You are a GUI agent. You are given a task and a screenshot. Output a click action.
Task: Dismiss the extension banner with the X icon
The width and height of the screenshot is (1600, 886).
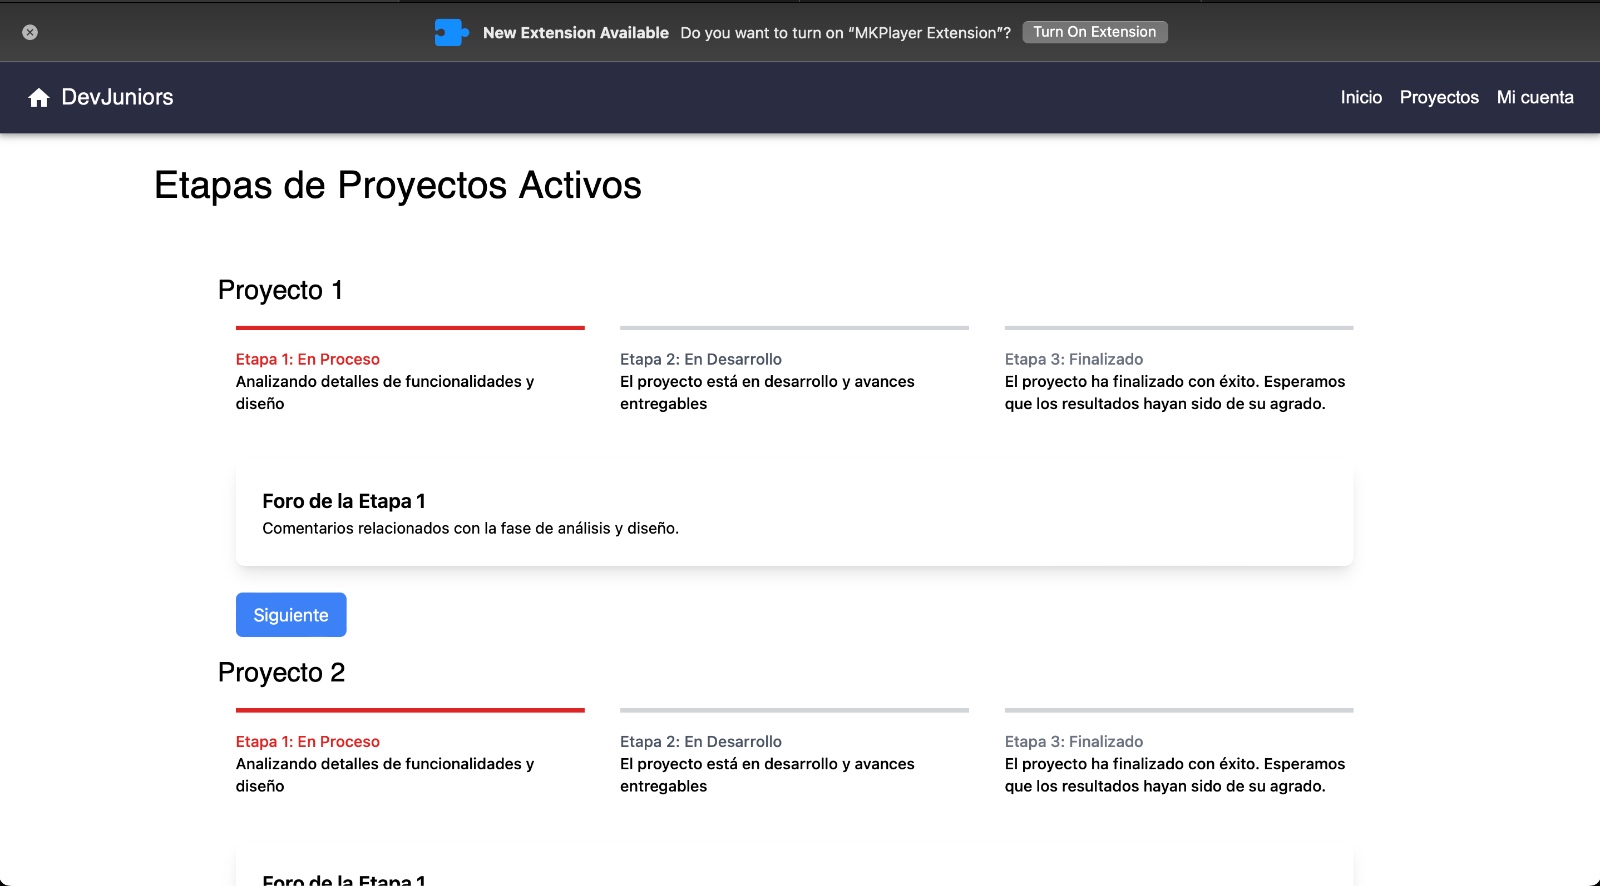pos(30,32)
